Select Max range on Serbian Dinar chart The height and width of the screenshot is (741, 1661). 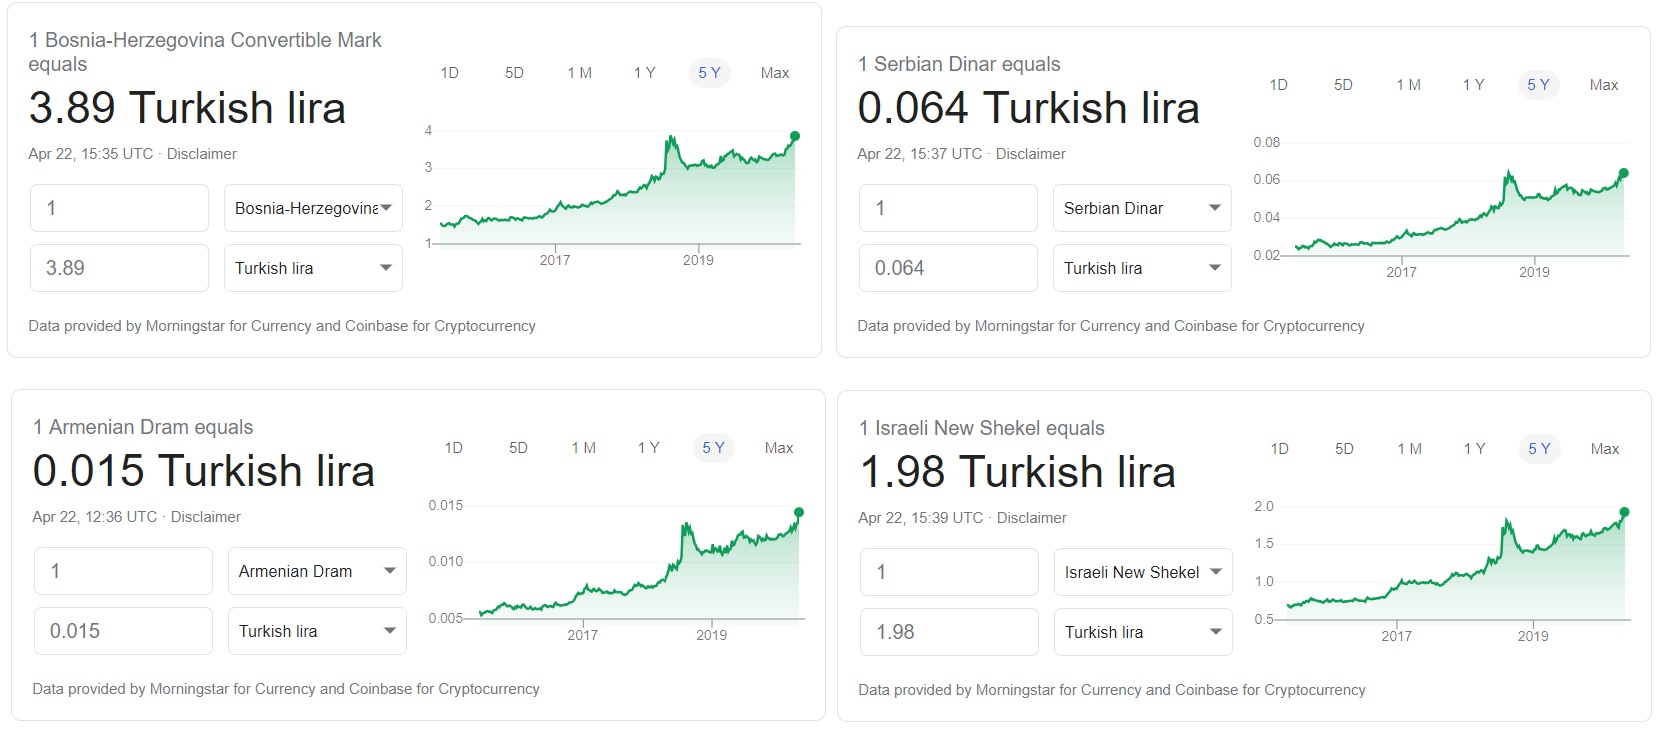pyautogui.click(x=1604, y=85)
